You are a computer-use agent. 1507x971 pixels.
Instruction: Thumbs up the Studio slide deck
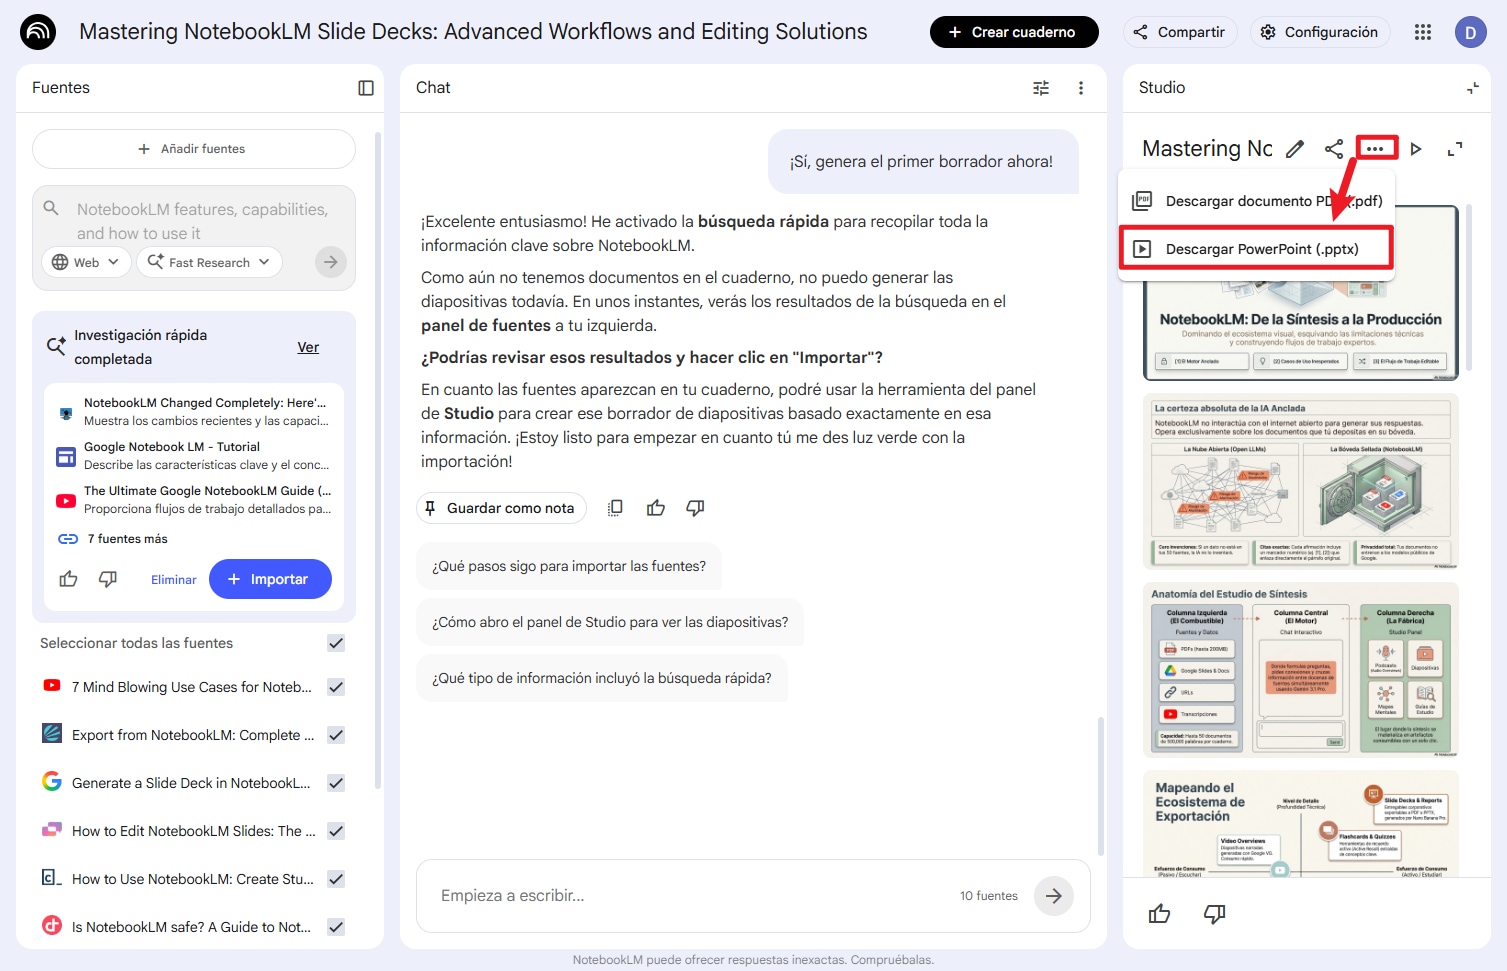[1160, 914]
